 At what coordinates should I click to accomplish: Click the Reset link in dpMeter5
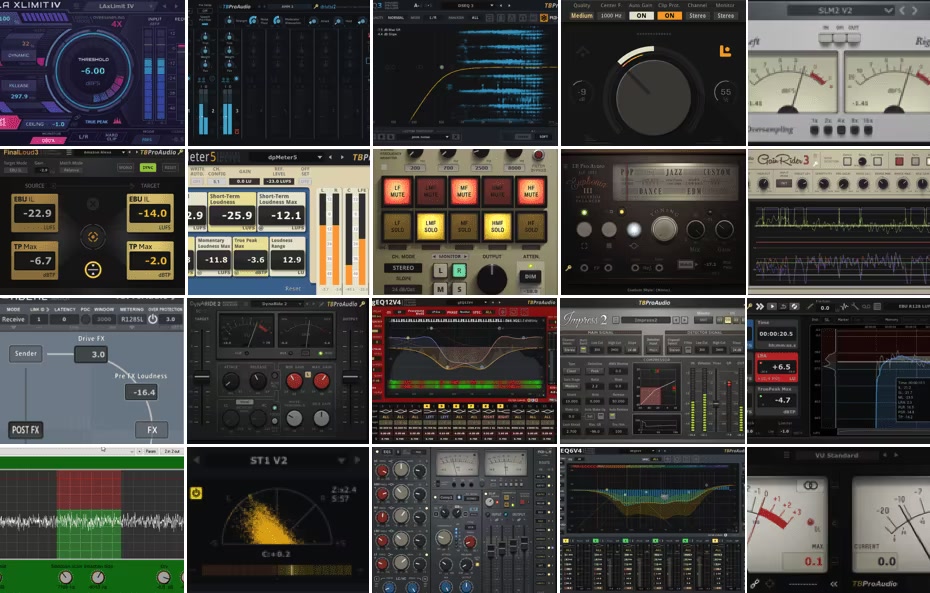(293, 288)
